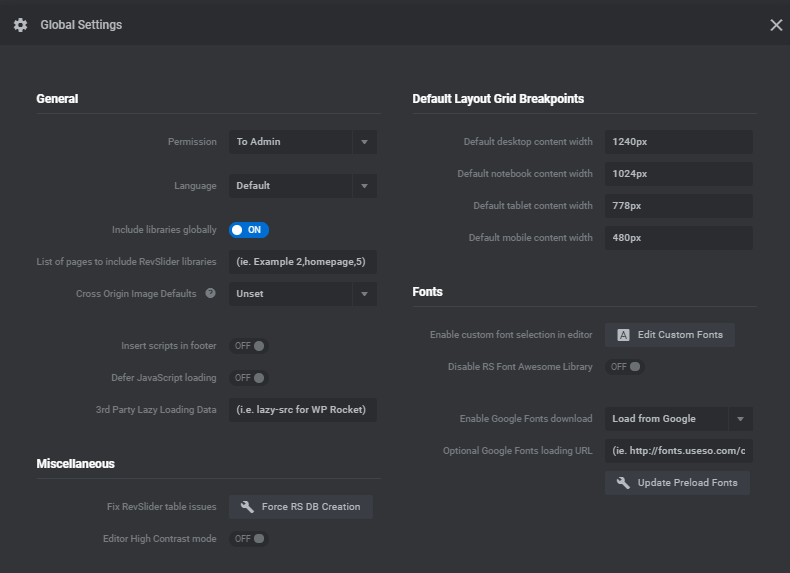Open Cross Origin Image Defaults dropdown
The height and width of the screenshot is (573, 790).
[x=302, y=294]
